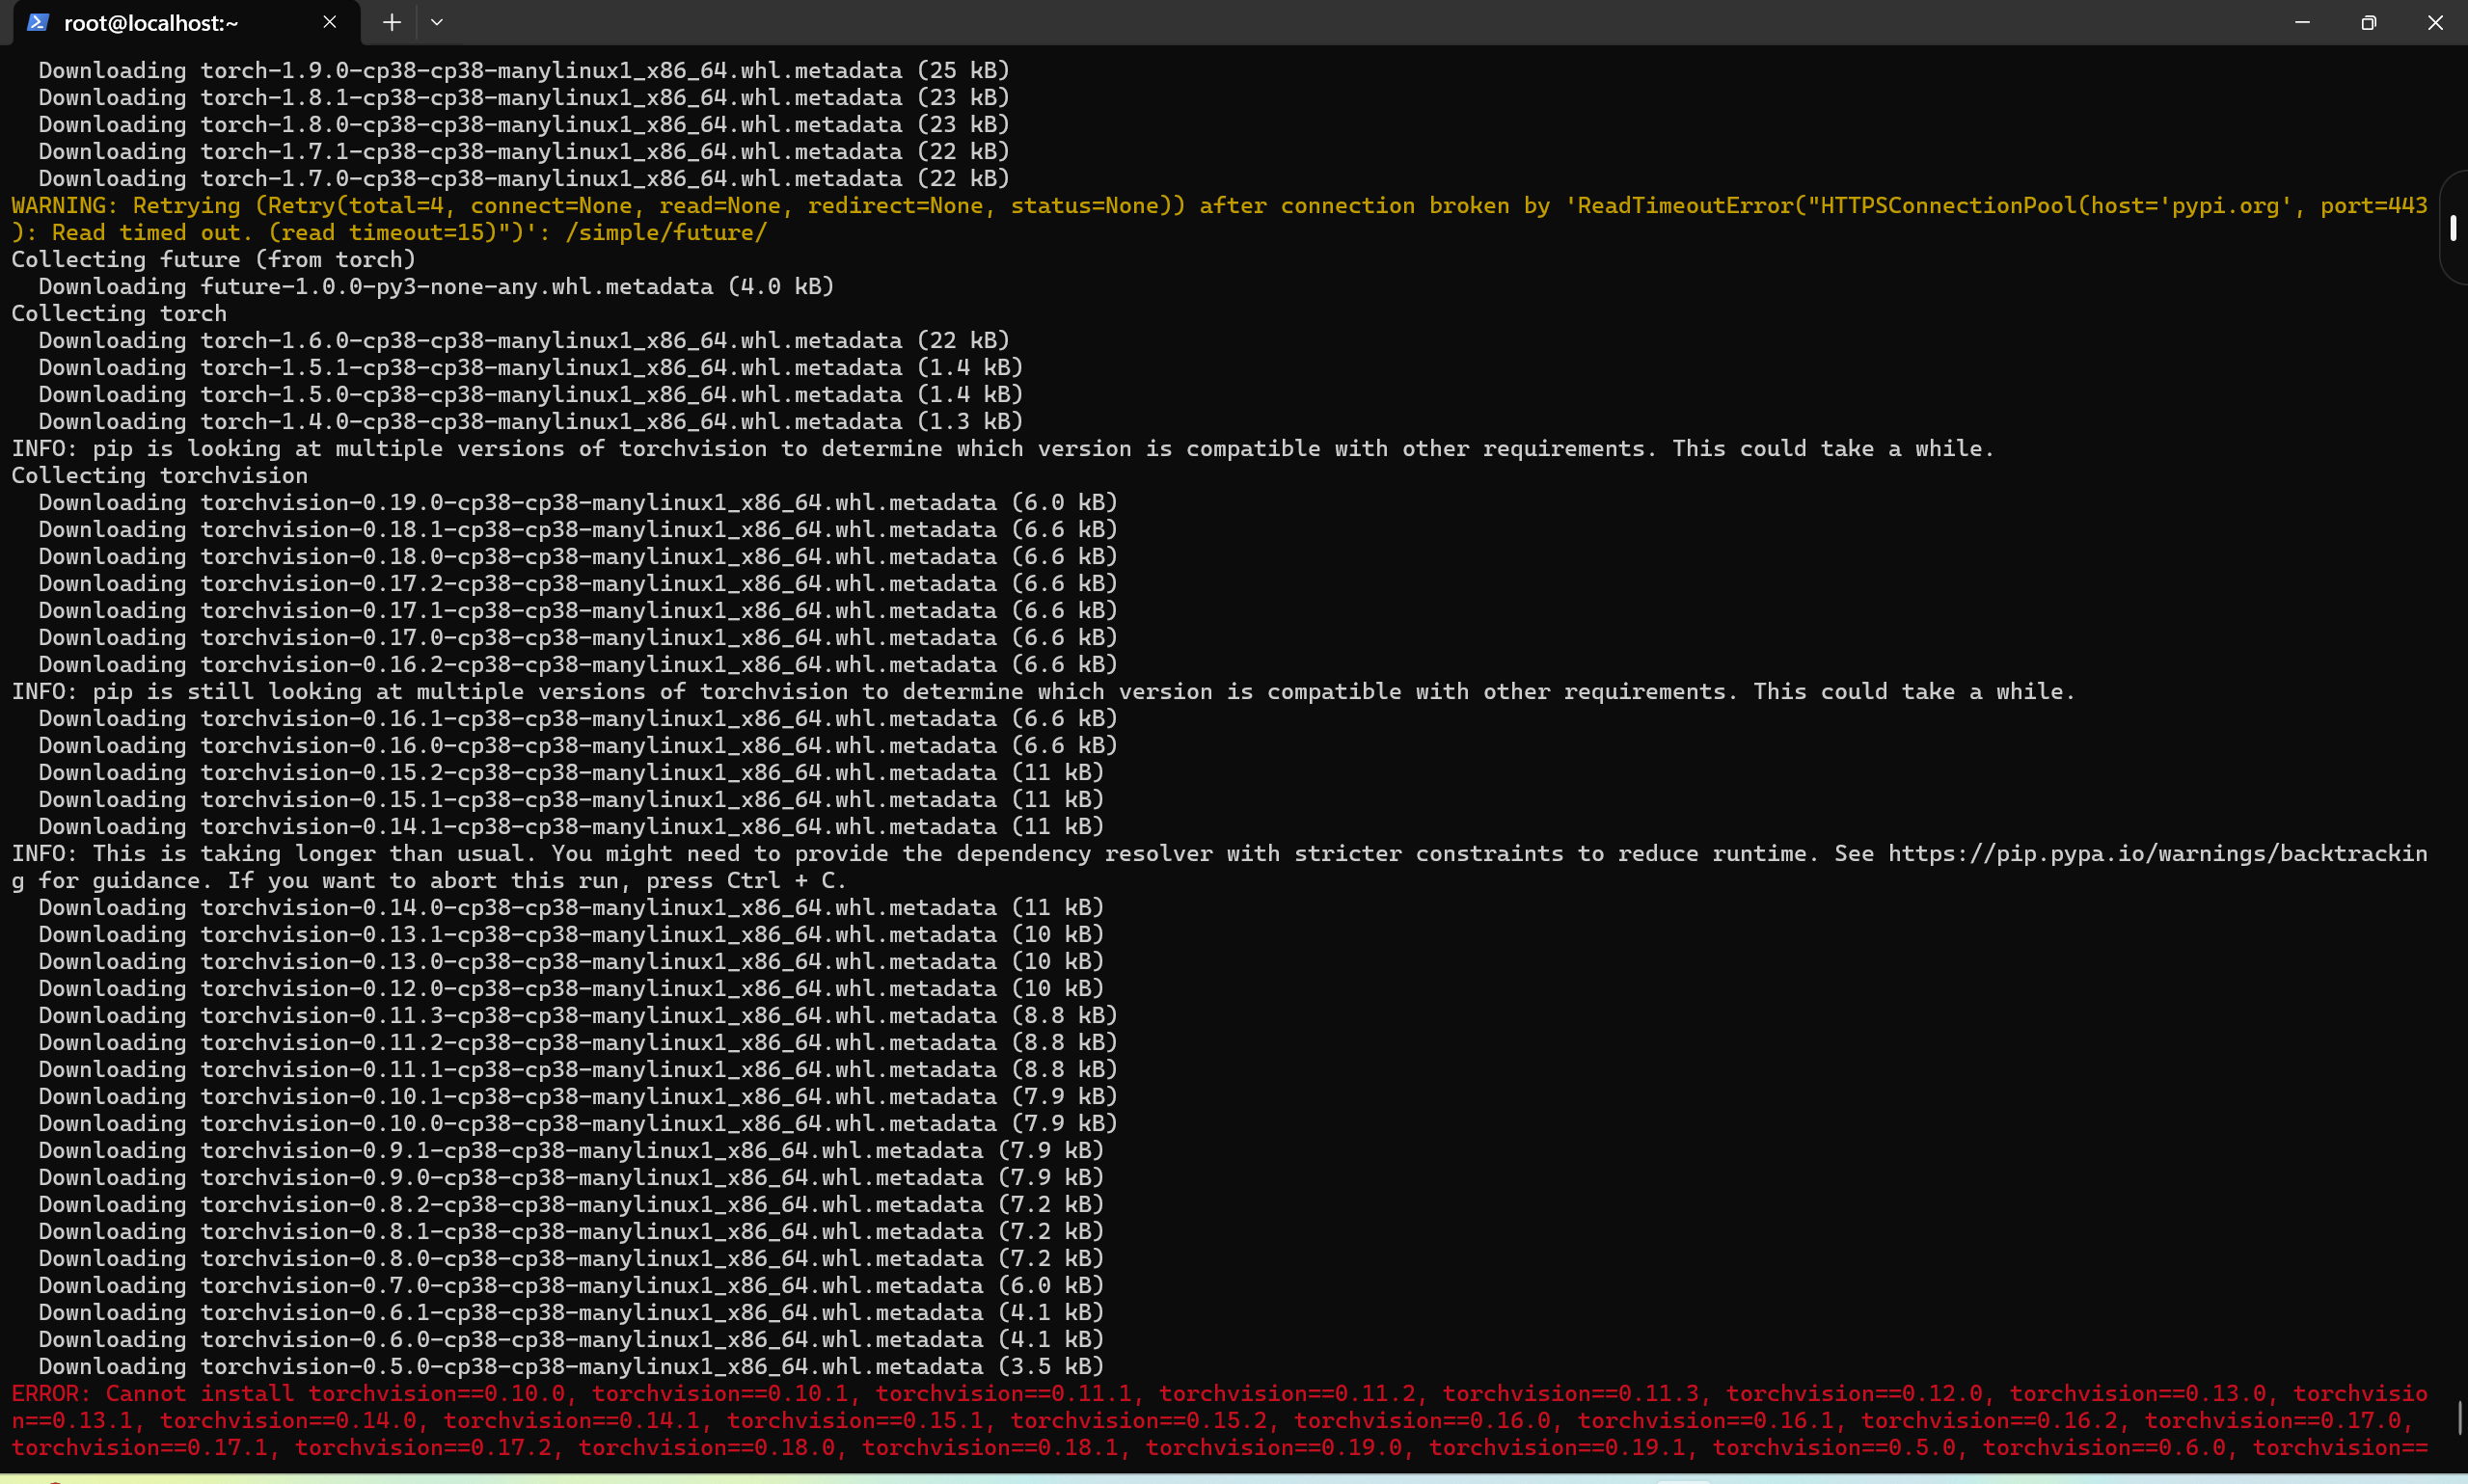Close the terminal window
Viewport: 2468px width, 1484px height.
click(x=2435, y=22)
